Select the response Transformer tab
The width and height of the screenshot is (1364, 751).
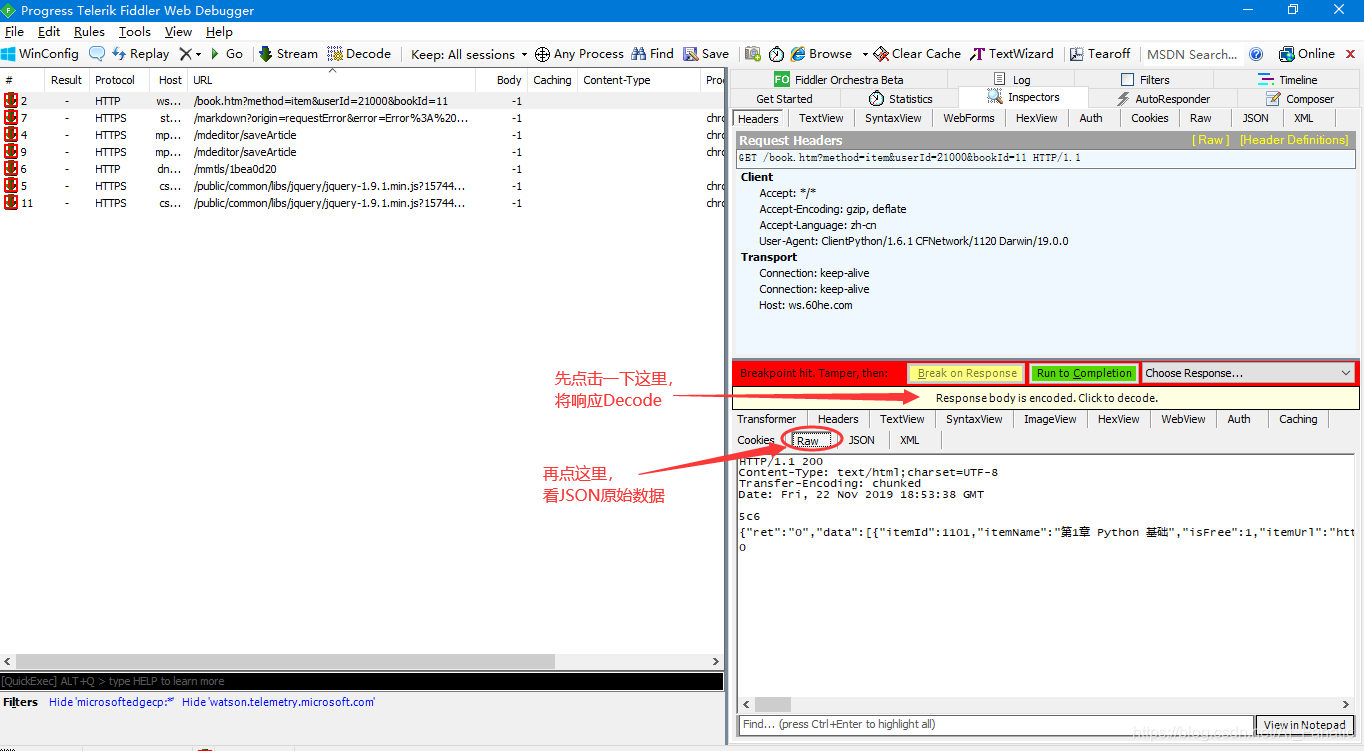click(x=767, y=419)
